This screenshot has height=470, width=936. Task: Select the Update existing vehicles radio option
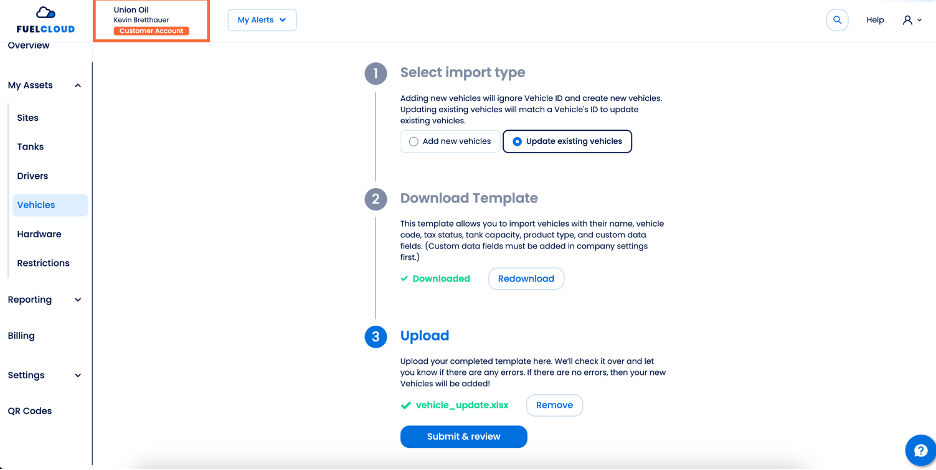(567, 142)
